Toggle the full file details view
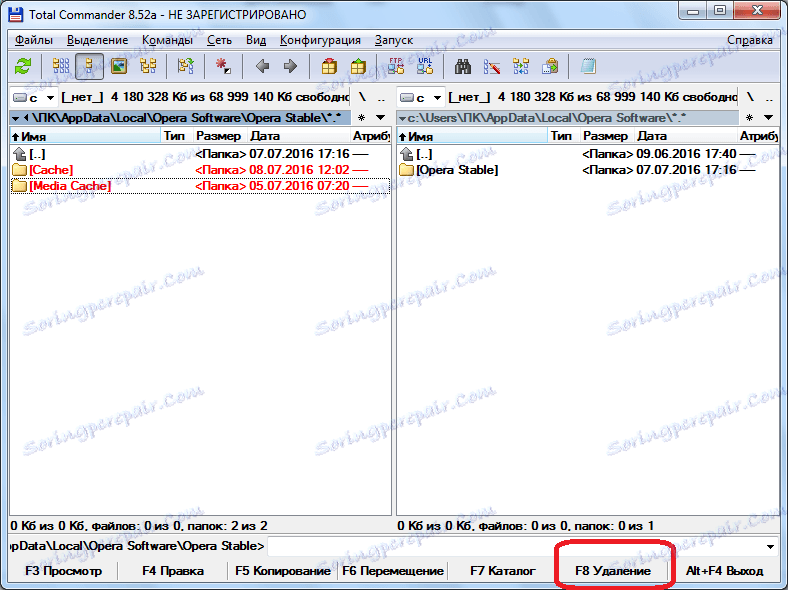 point(89,66)
